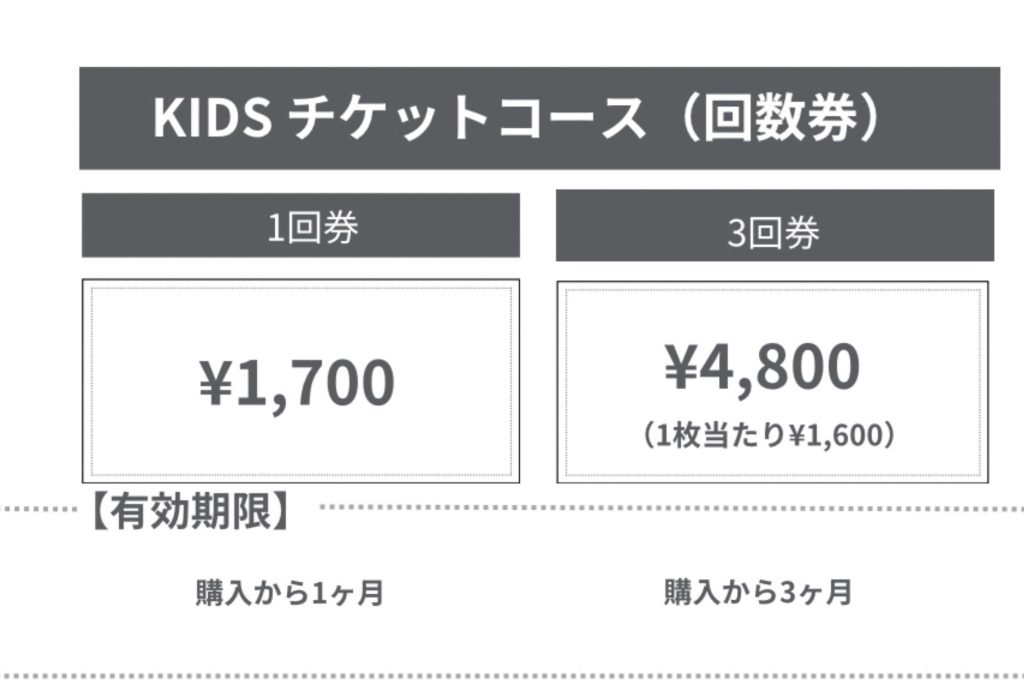This screenshot has width=1024, height=693.
Task: Select the 3回券 header tab
Action: pos(774,231)
